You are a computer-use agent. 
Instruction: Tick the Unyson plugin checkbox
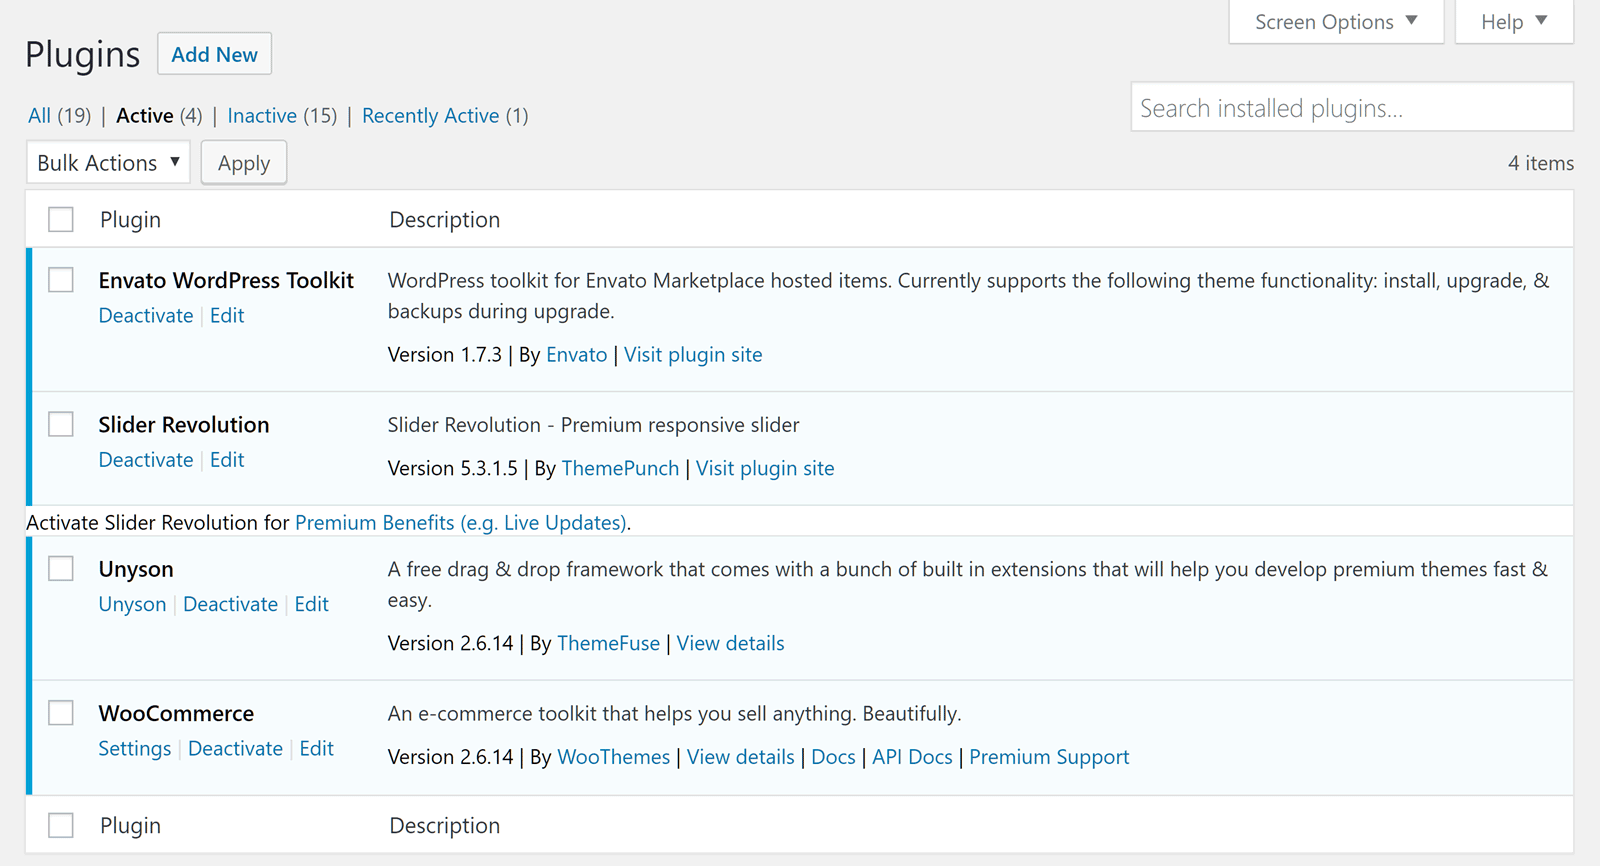coord(61,569)
